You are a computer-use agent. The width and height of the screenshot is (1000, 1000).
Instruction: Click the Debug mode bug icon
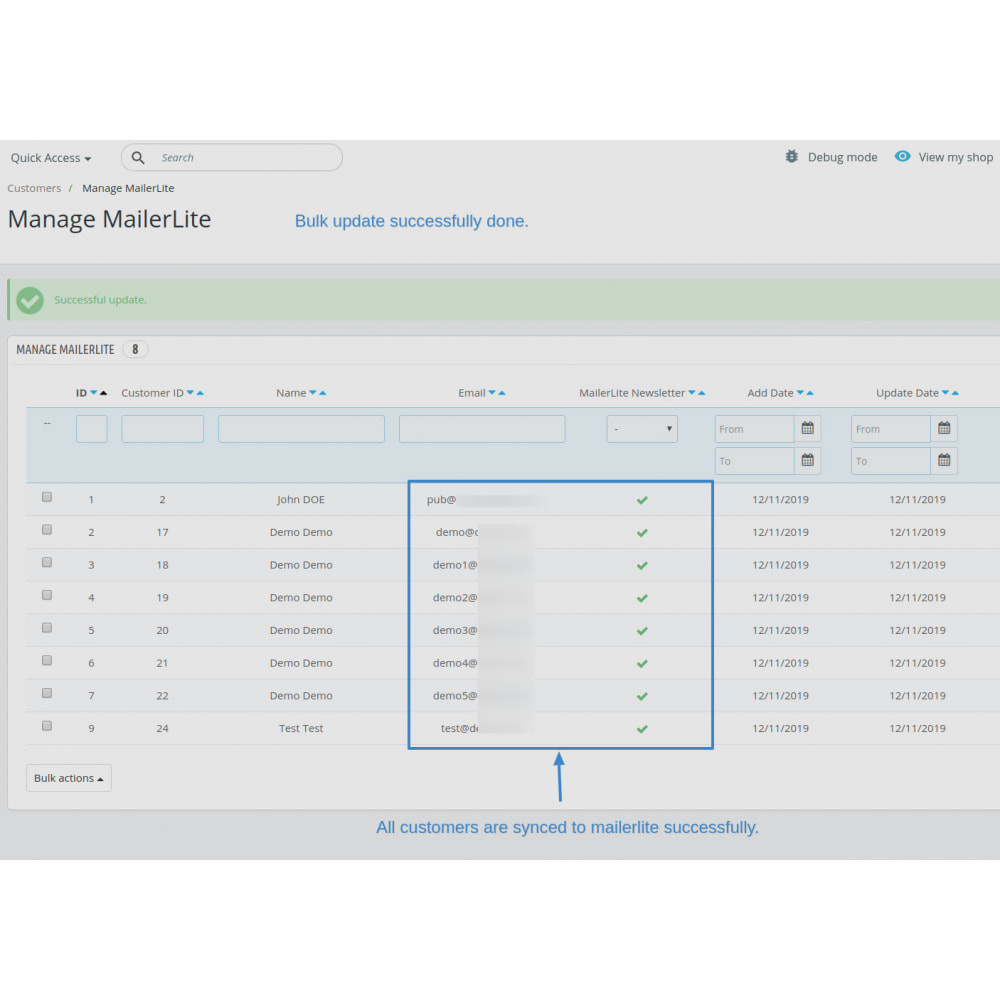pos(791,156)
